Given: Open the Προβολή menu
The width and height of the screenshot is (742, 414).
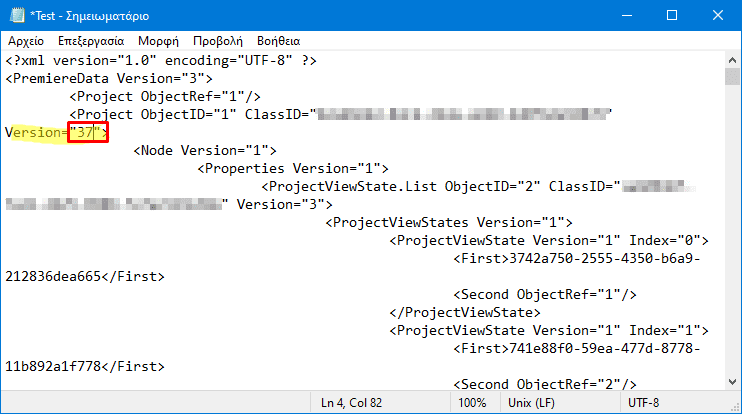Looking at the screenshot, I should (217, 42).
